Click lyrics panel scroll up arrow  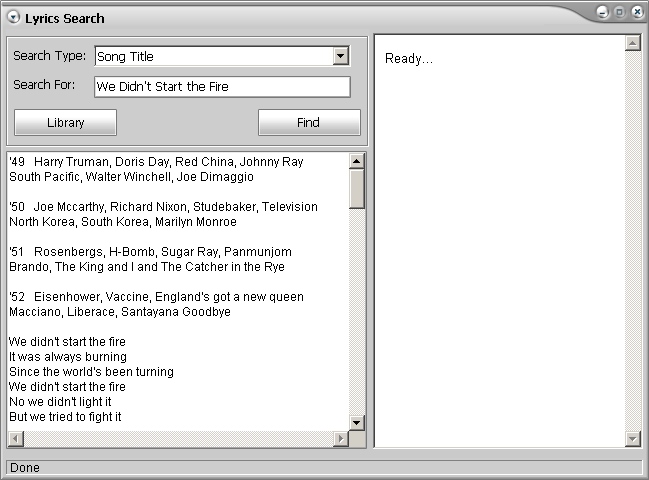(357, 161)
